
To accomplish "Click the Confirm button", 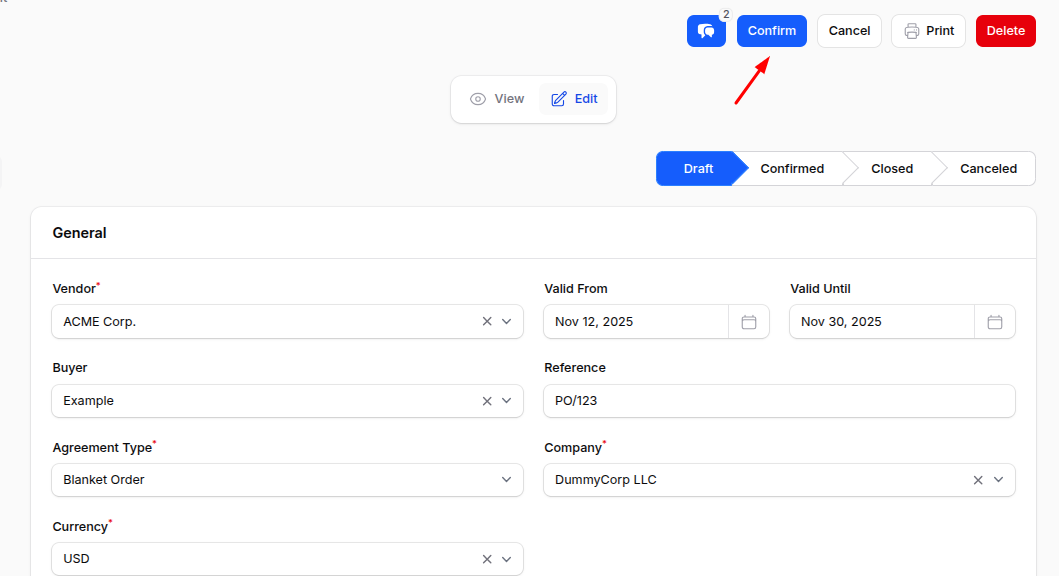I will [771, 31].
